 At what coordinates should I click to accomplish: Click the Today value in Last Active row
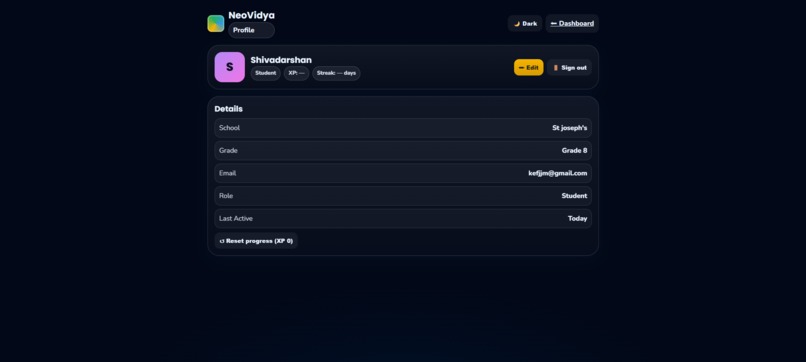pyautogui.click(x=577, y=219)
